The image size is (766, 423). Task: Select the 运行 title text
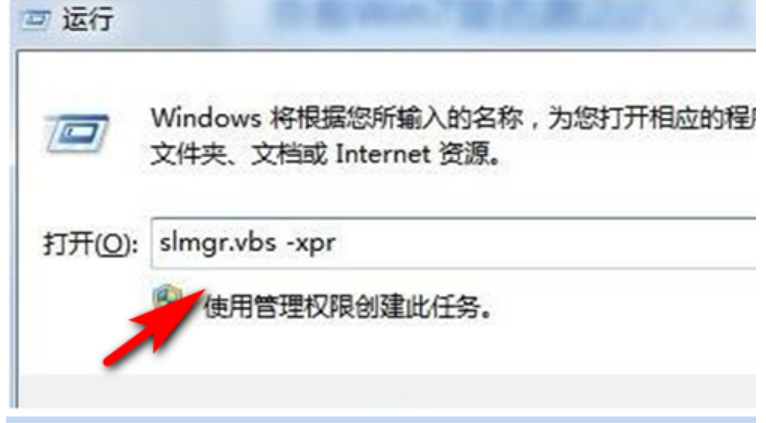pos(88,20)
